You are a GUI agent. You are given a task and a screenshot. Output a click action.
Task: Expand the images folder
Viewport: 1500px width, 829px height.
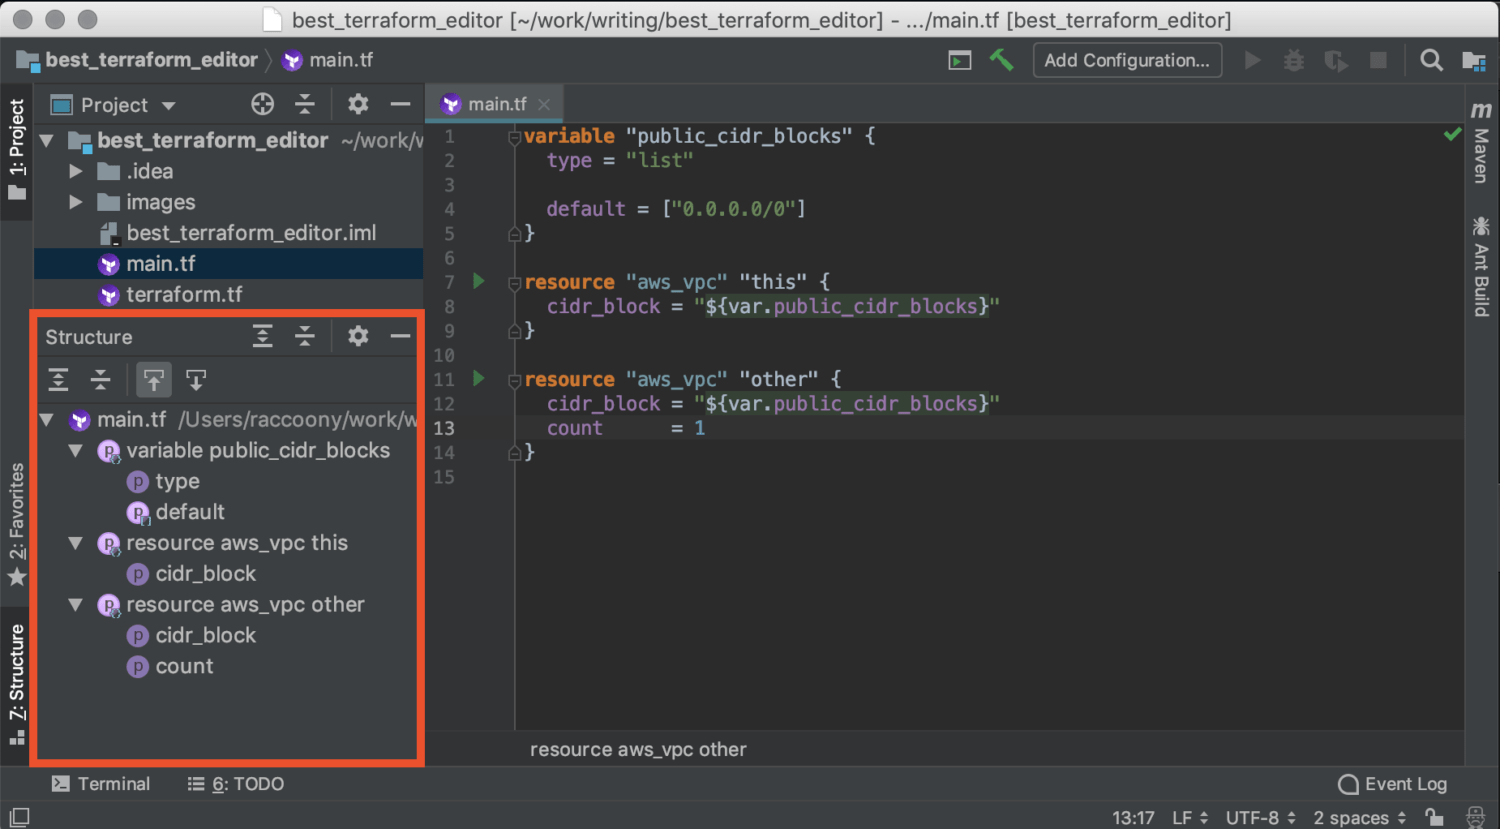[76, 203]
